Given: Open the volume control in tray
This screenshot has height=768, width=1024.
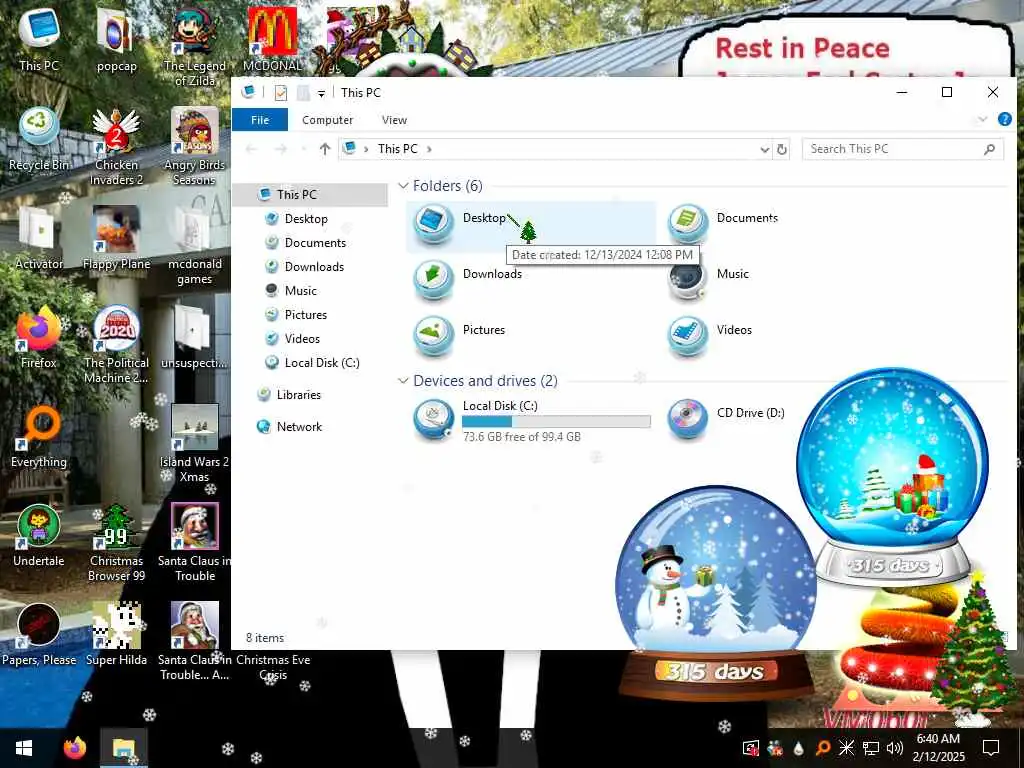Looking at the screenshot, I should (895, 748).
